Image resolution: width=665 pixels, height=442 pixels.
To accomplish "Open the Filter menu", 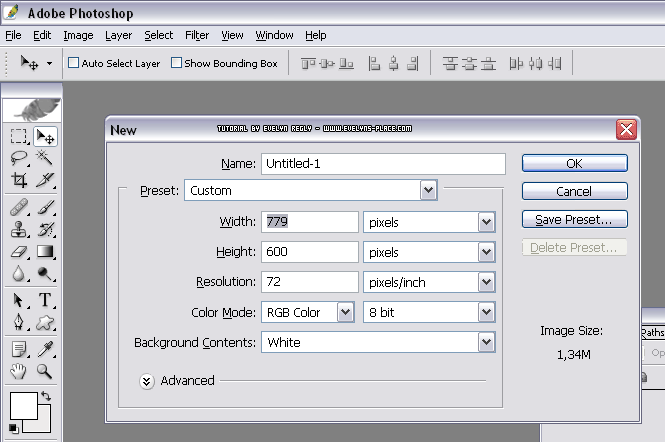I will tap(197, 35).
